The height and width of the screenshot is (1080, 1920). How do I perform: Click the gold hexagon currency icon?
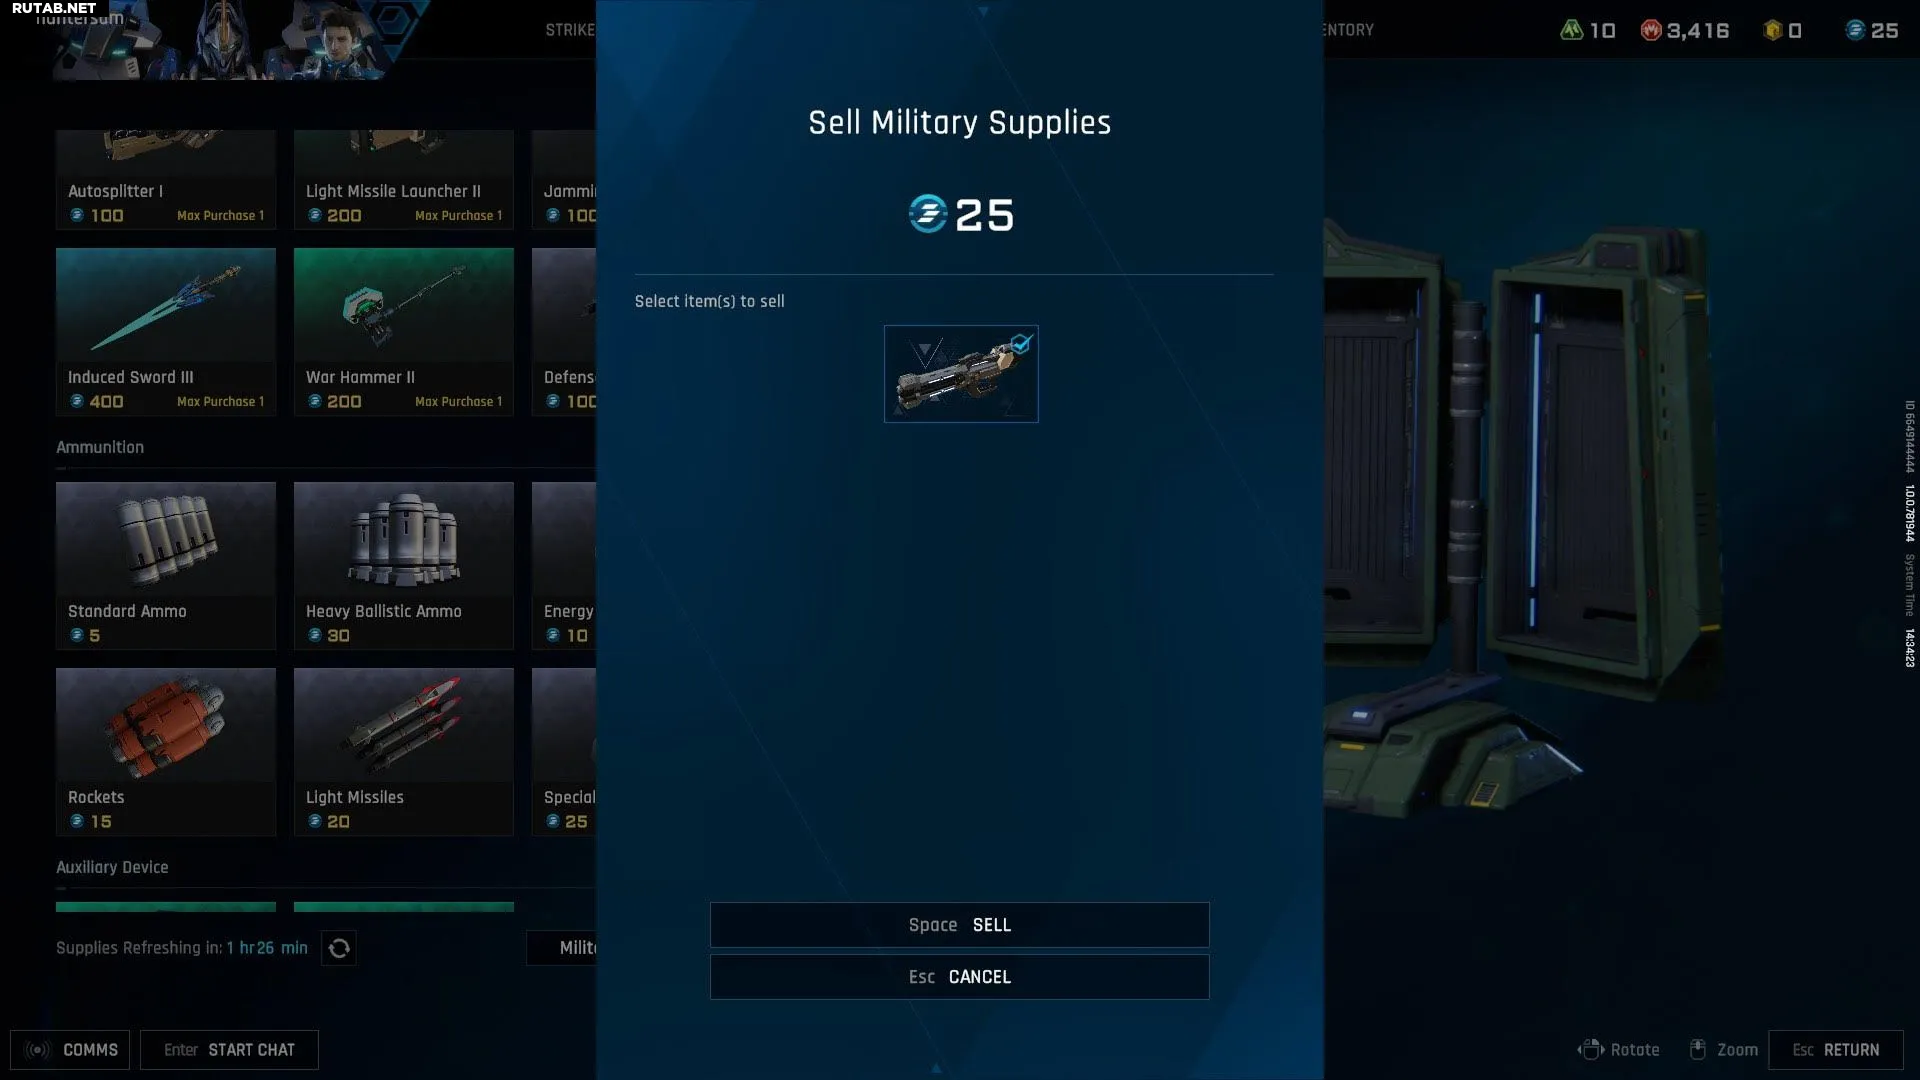click(1773, 30)
